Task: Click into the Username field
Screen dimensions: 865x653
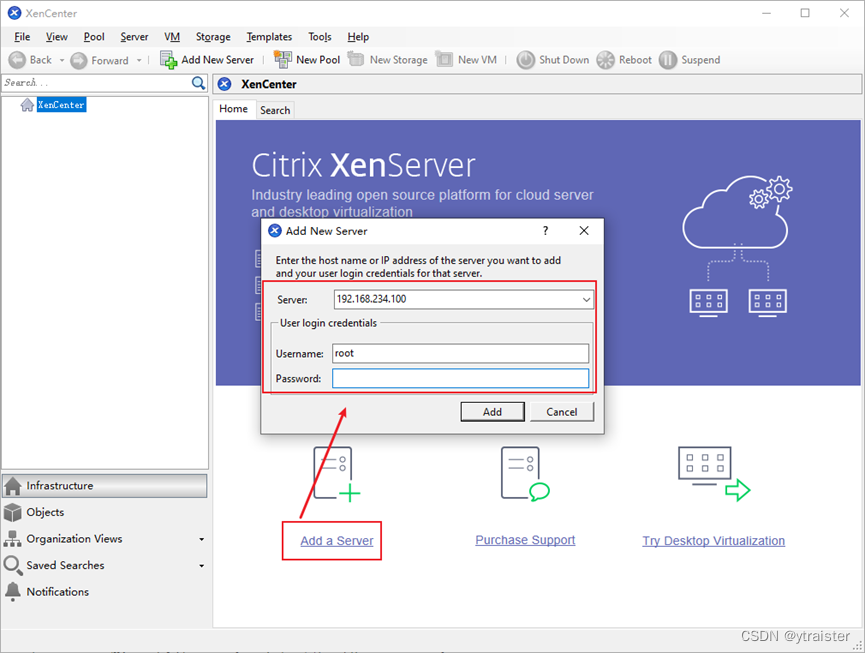Action: pyautogui.click(x=461, y=354)
